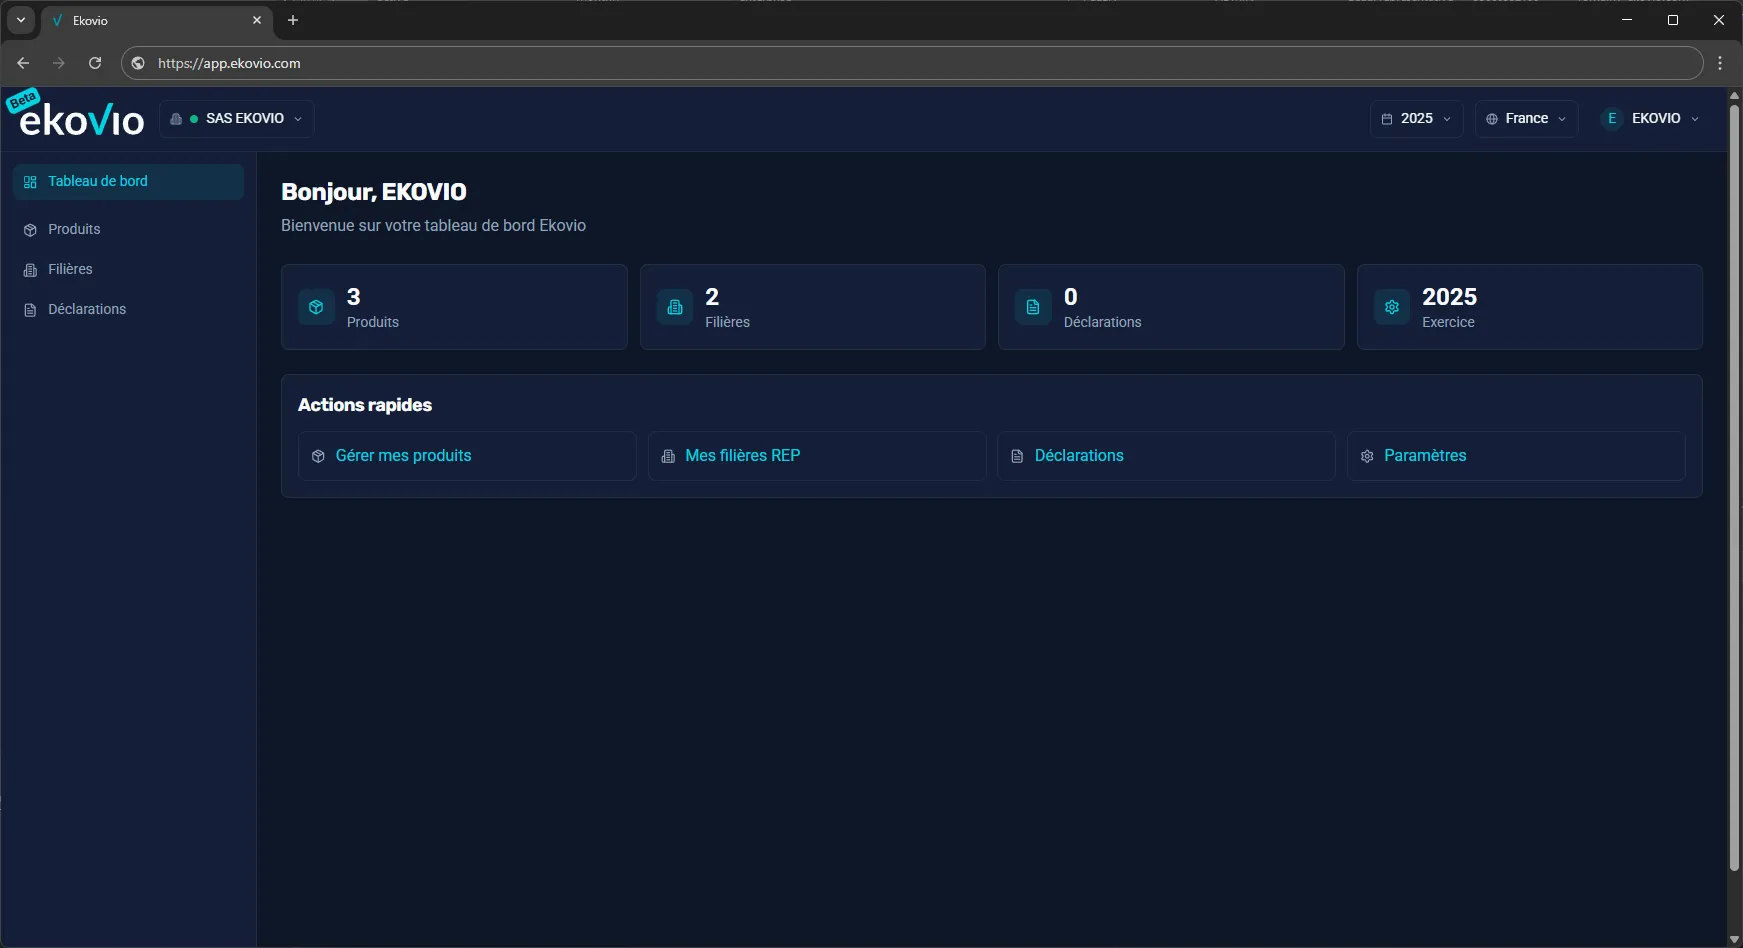
Task: Click the '2' count on the Filières card
Action: [x=712, y=297]
